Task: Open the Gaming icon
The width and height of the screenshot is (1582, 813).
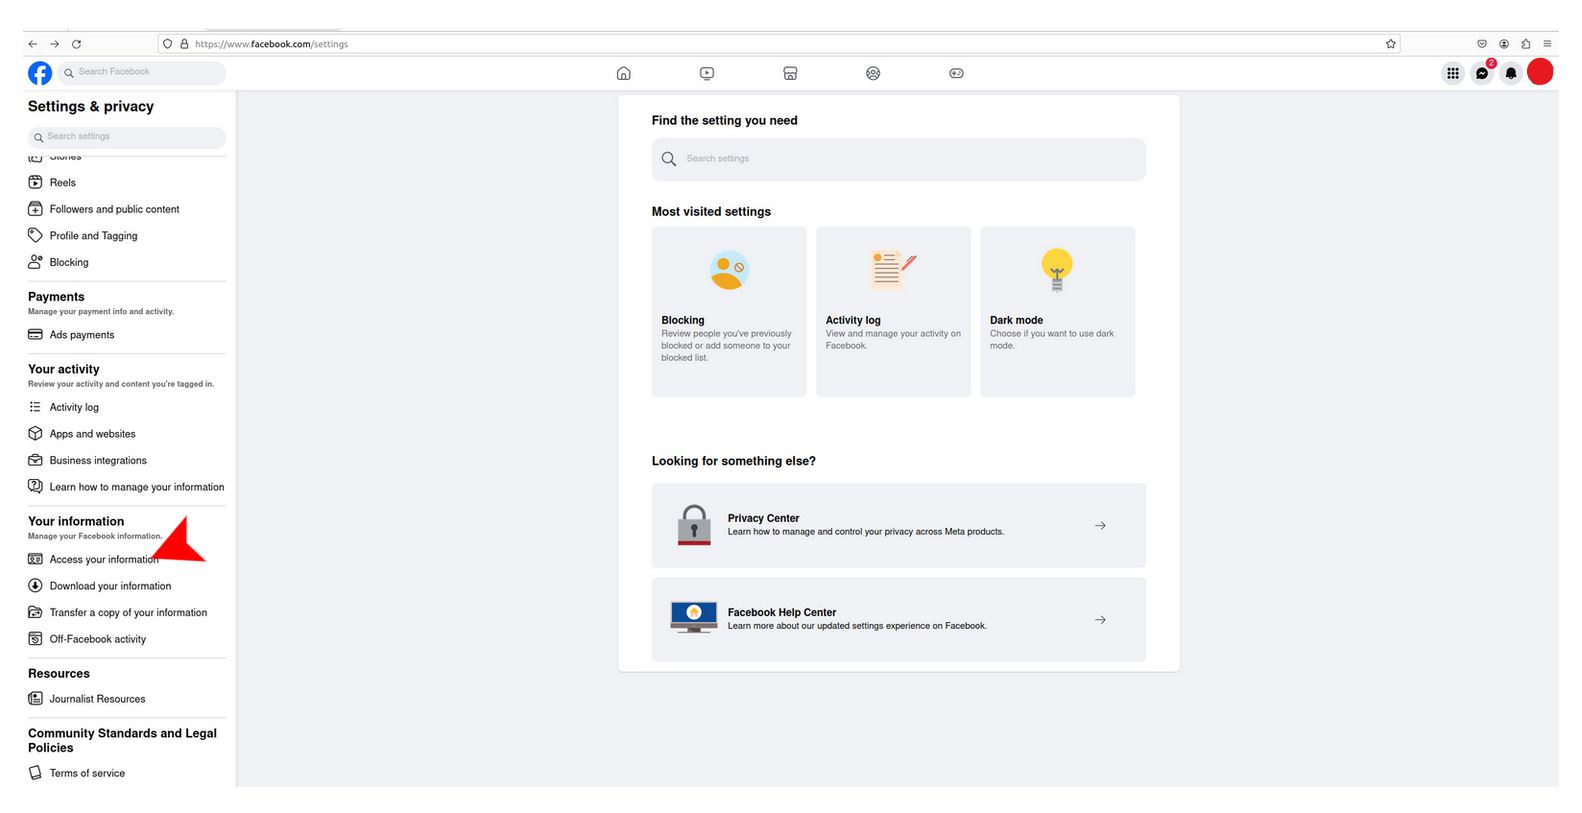Action: pos(956,73)
